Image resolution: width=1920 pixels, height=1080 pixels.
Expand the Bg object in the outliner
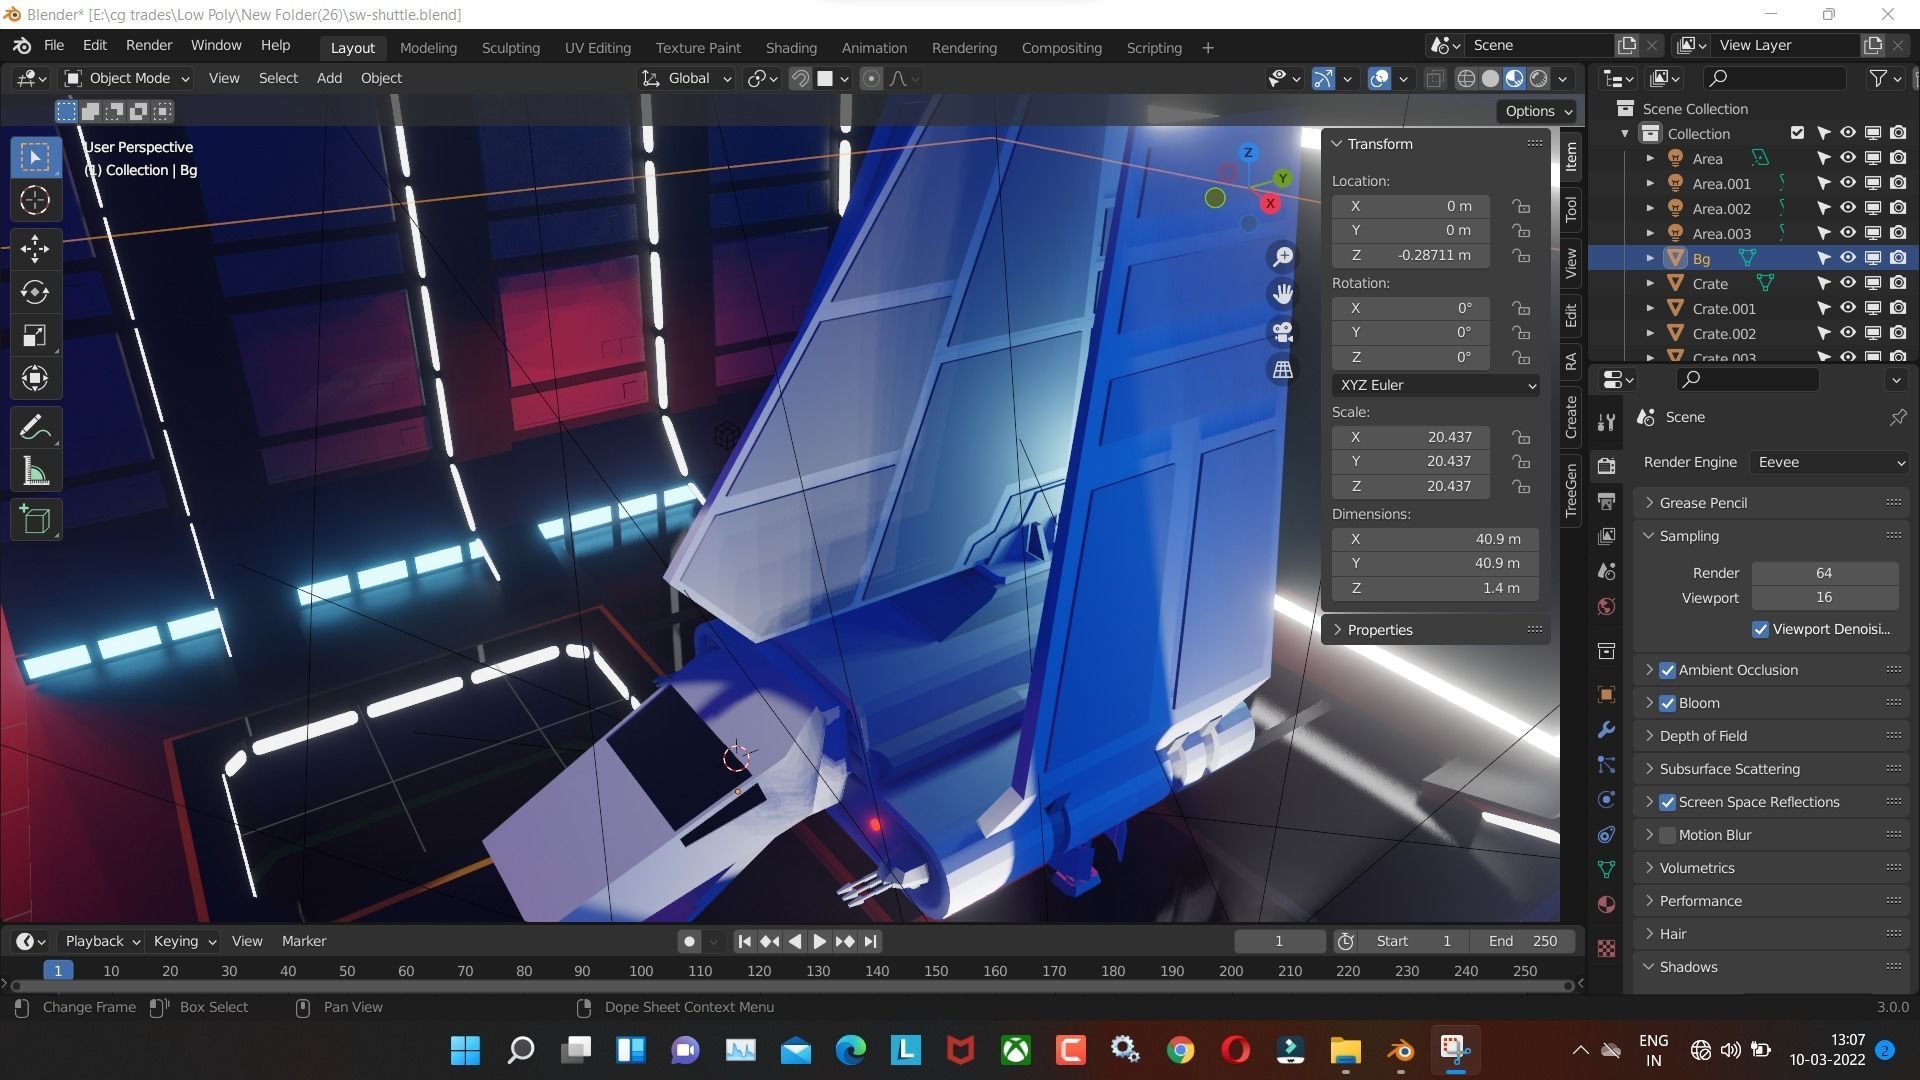pyautogui.click(x=1650, y=258)
